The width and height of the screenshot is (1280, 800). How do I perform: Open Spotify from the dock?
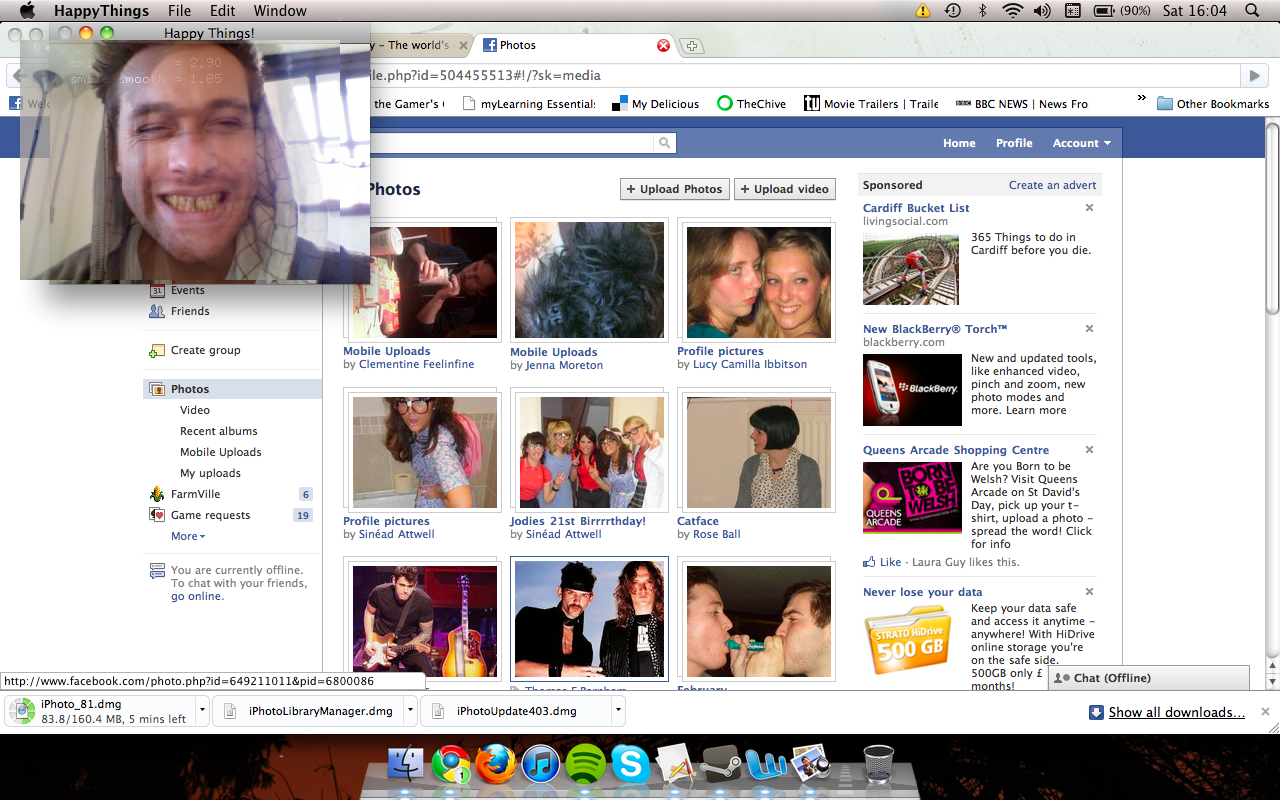pos(585,765)
